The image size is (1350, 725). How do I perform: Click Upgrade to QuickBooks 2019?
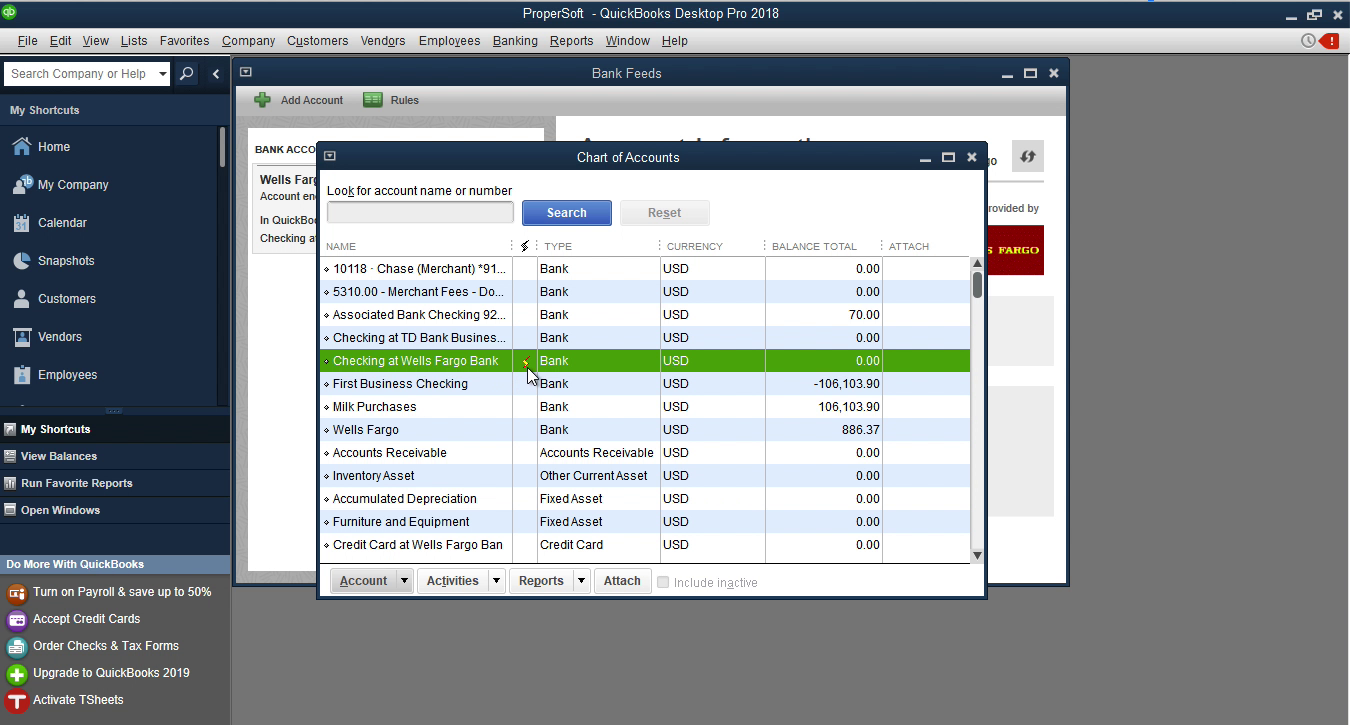(x=98, y=673)
